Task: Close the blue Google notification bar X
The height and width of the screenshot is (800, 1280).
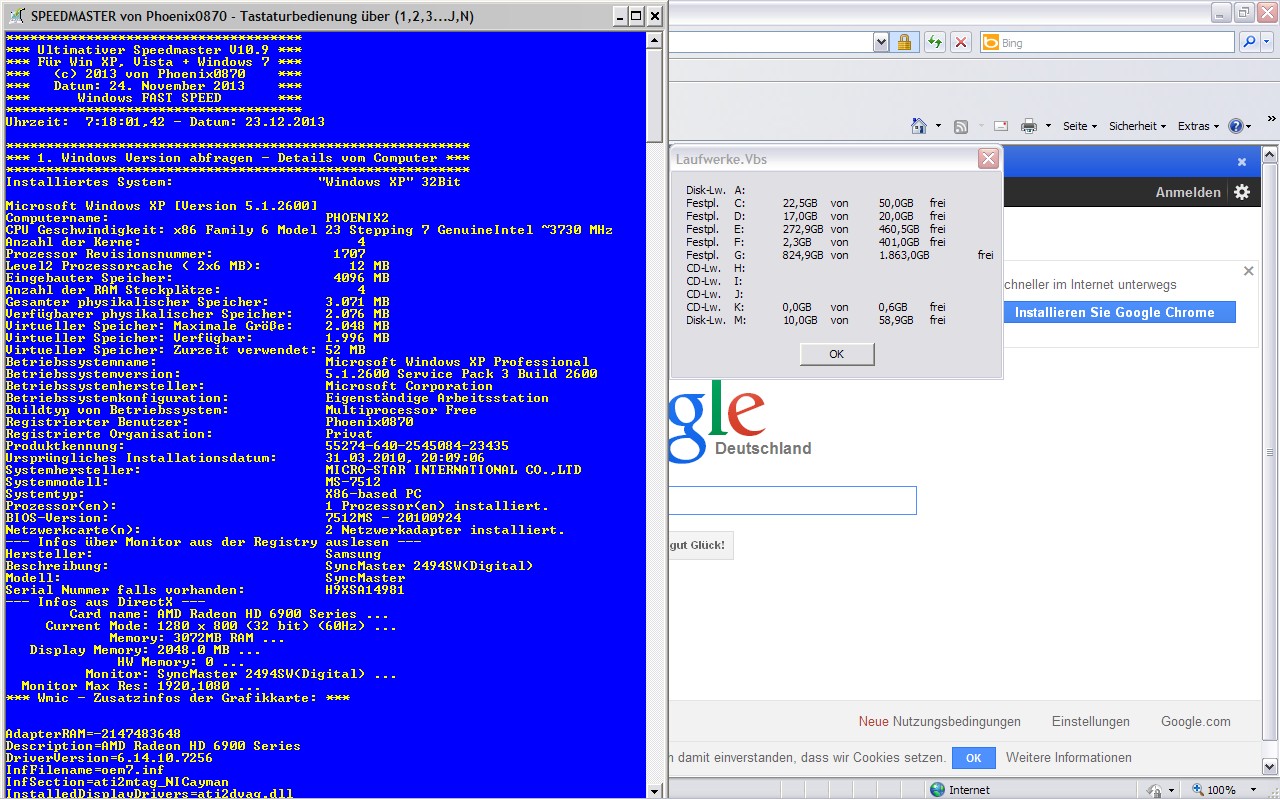Action: click(x=1242, y=162)
